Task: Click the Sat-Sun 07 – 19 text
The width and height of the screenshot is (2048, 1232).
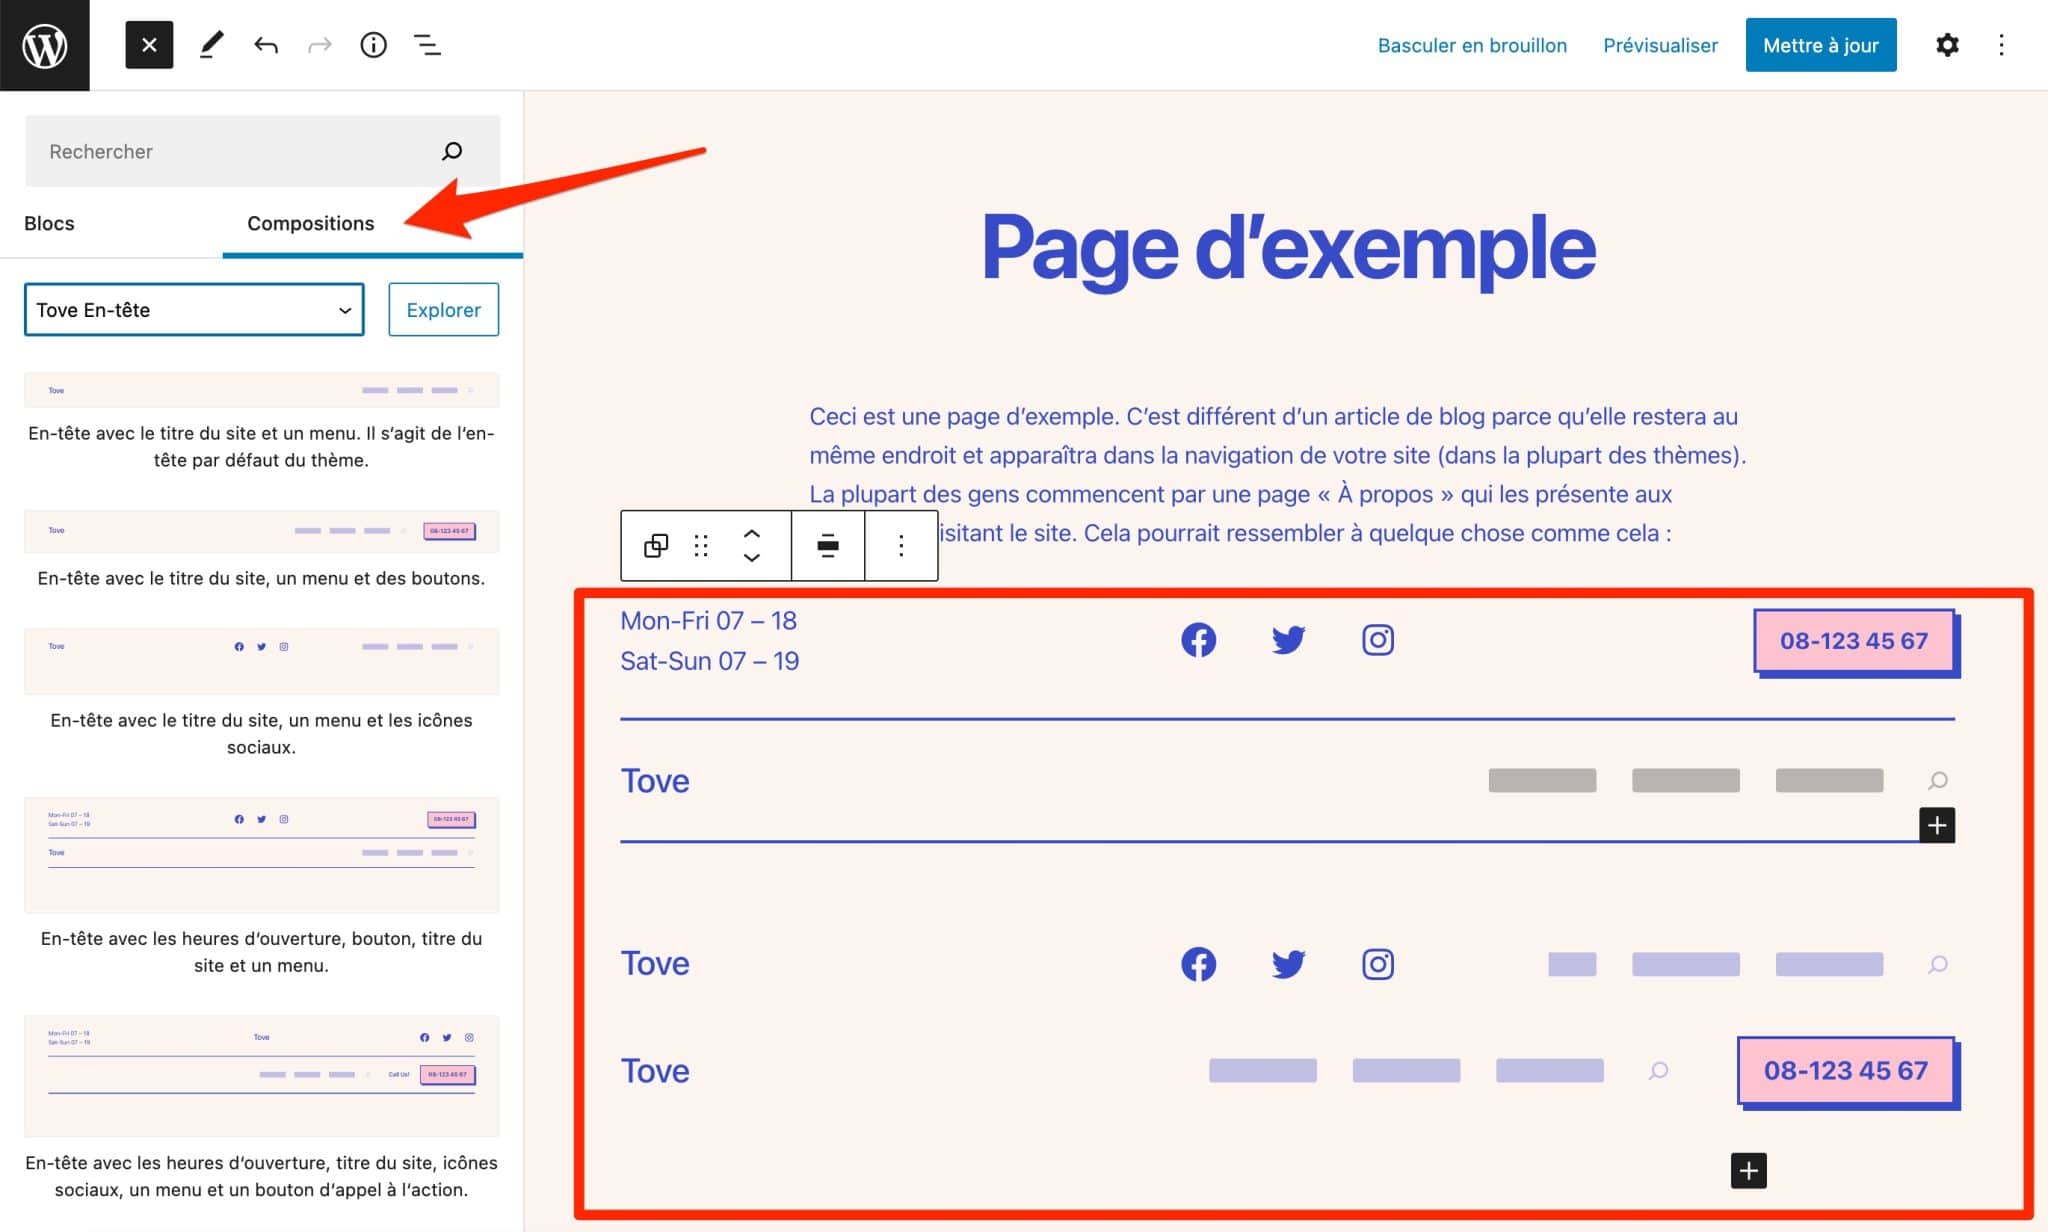Action: click(x=709, y=661)
